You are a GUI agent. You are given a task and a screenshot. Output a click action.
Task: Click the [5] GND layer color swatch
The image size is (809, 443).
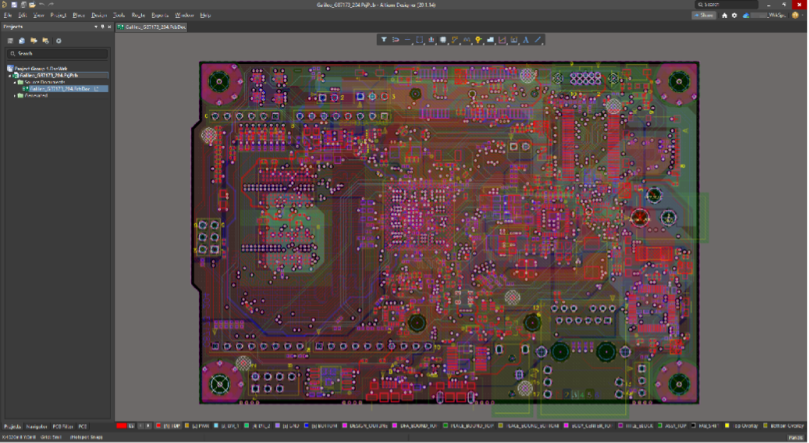click(x=278, y=426)
